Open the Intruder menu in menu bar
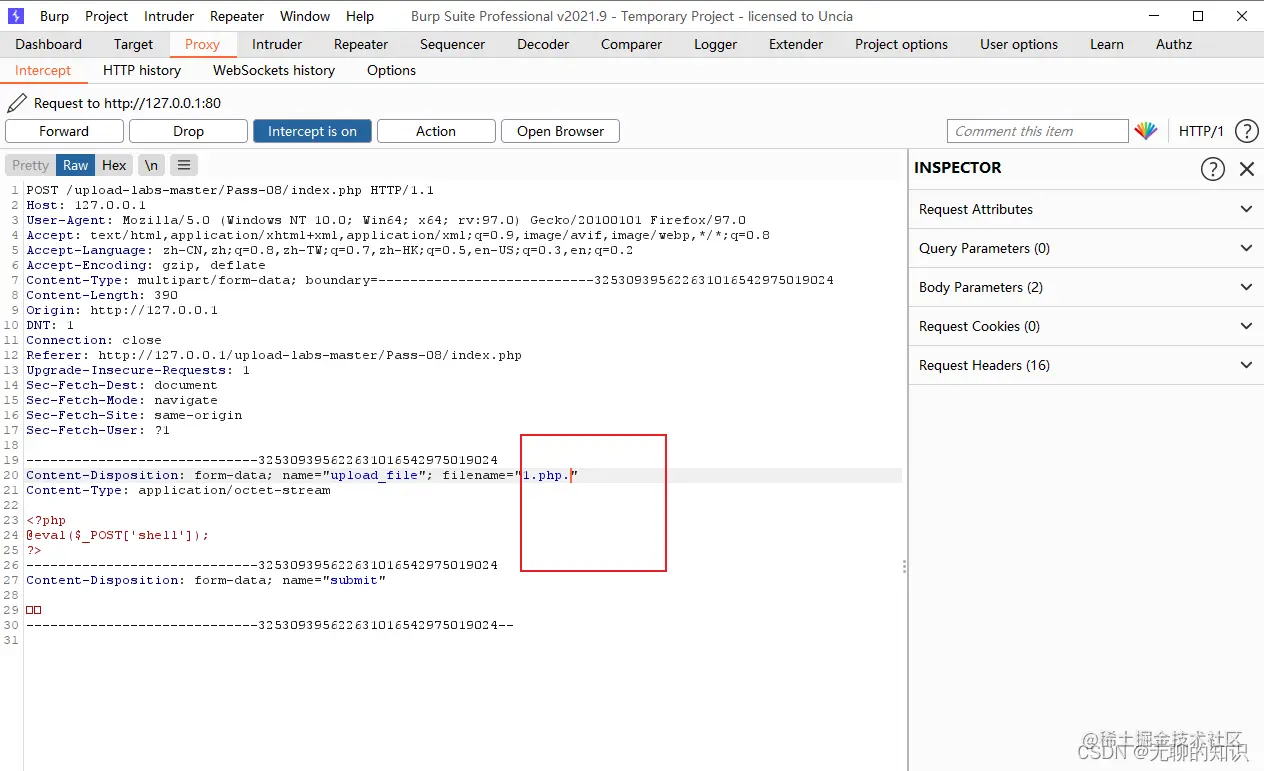This screenshot has height=771, width=1264. pyautogui.click(x=169, y=16)
